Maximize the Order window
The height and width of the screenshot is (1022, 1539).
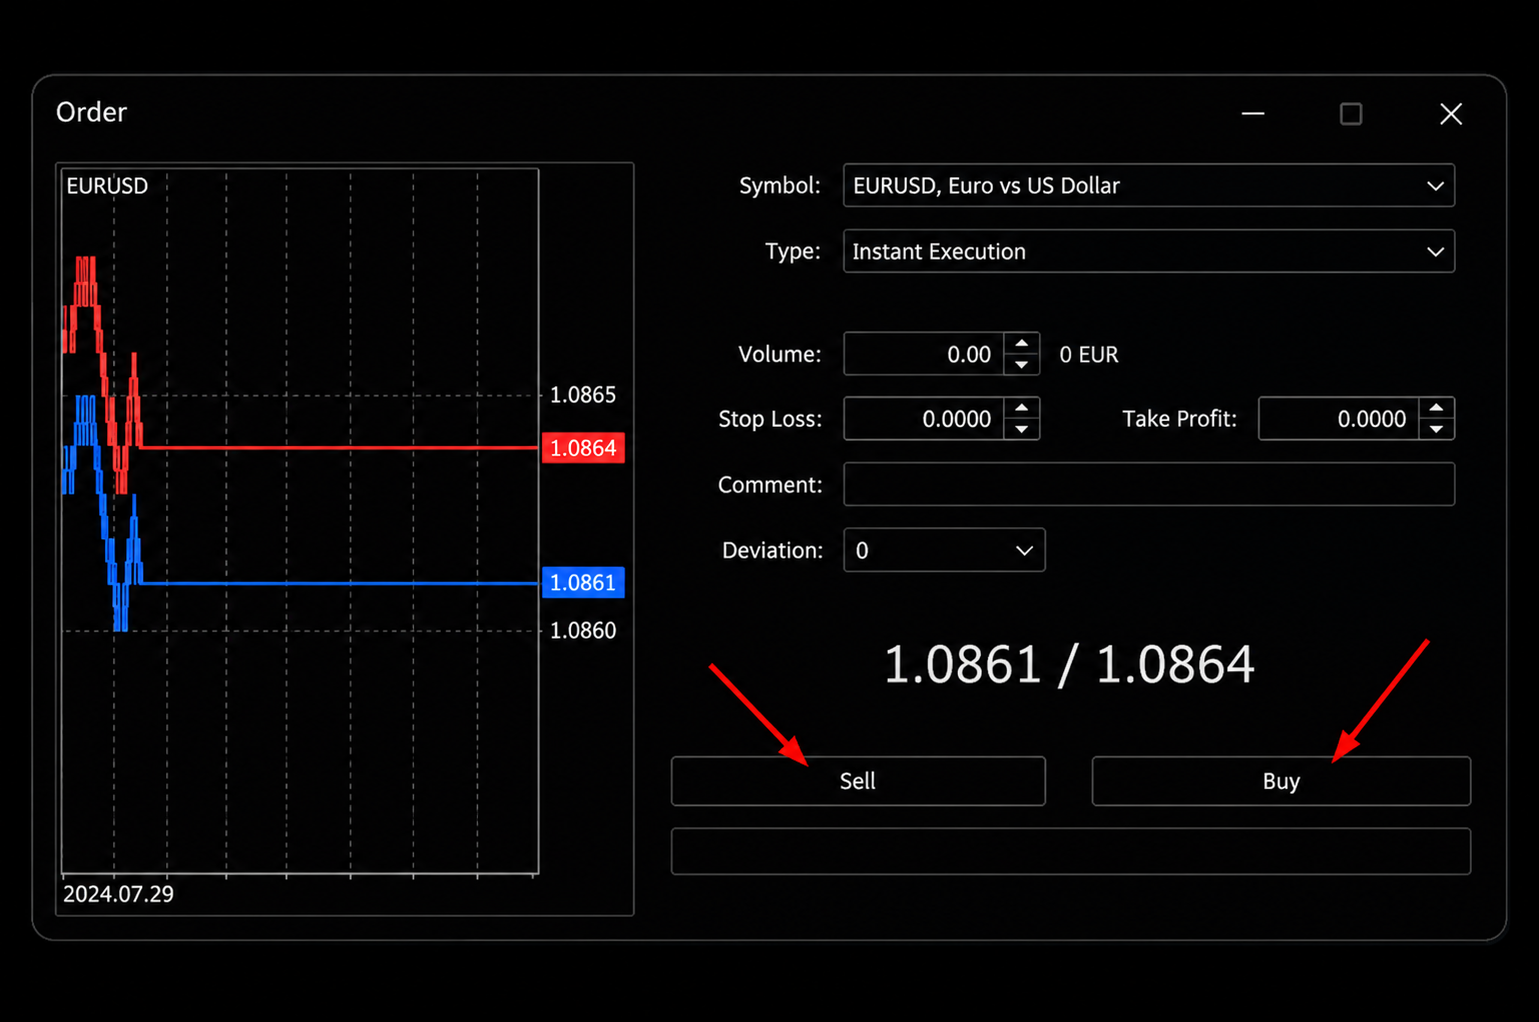click(x=1351, y=113)
